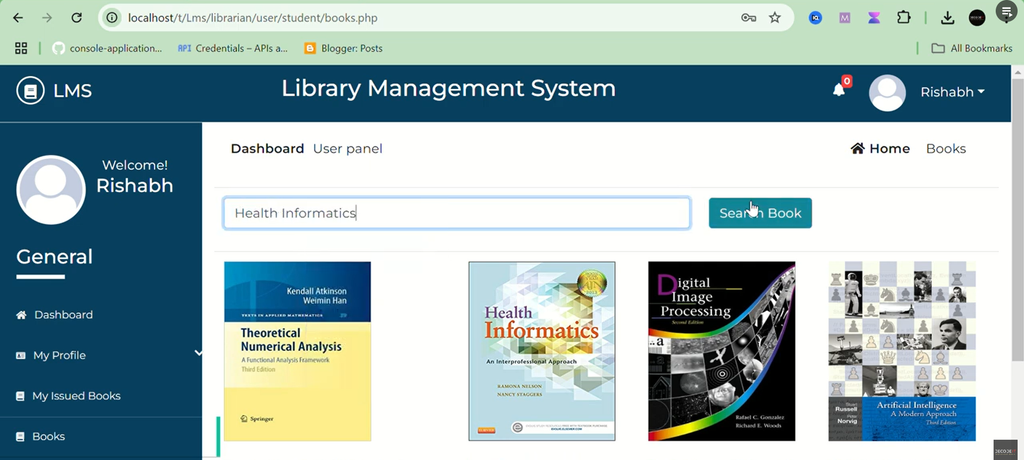Screen dimensions: 1024x460
Task: Open Dashboard in the sidebar
Action: pyautogui.click(x=63, y=315)
